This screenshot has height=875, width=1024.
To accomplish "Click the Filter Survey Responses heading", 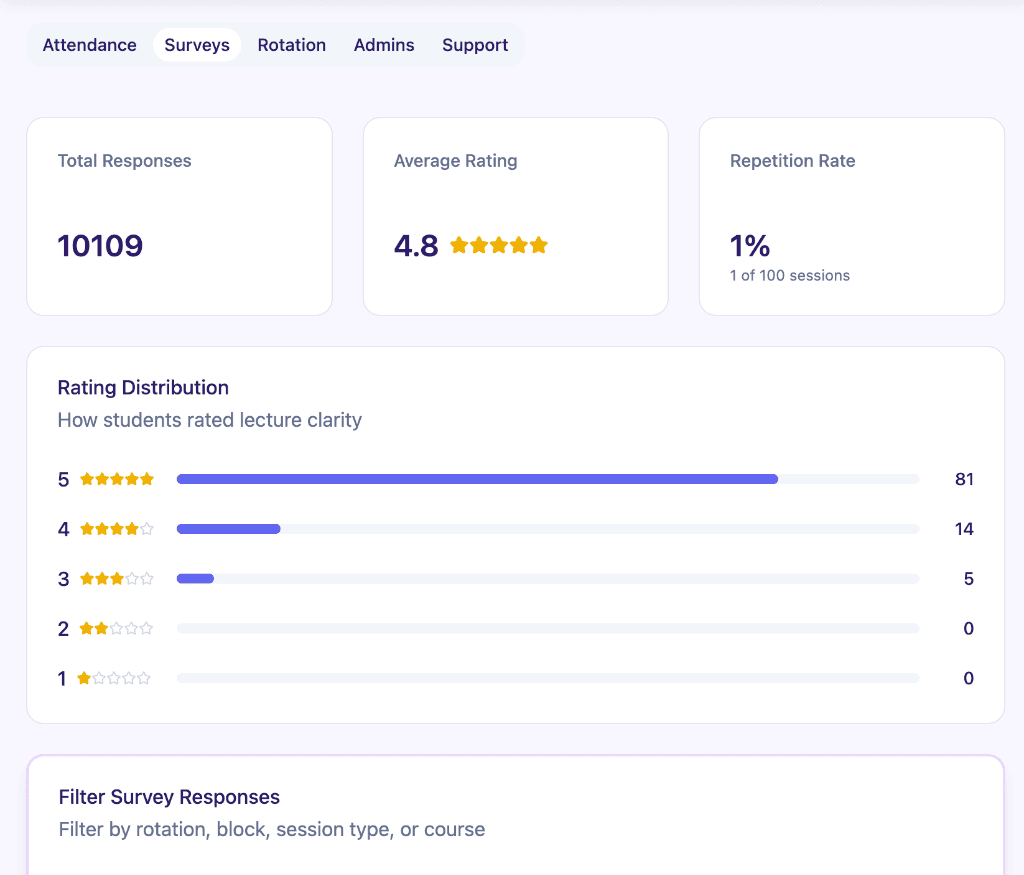I will (169, 797).
